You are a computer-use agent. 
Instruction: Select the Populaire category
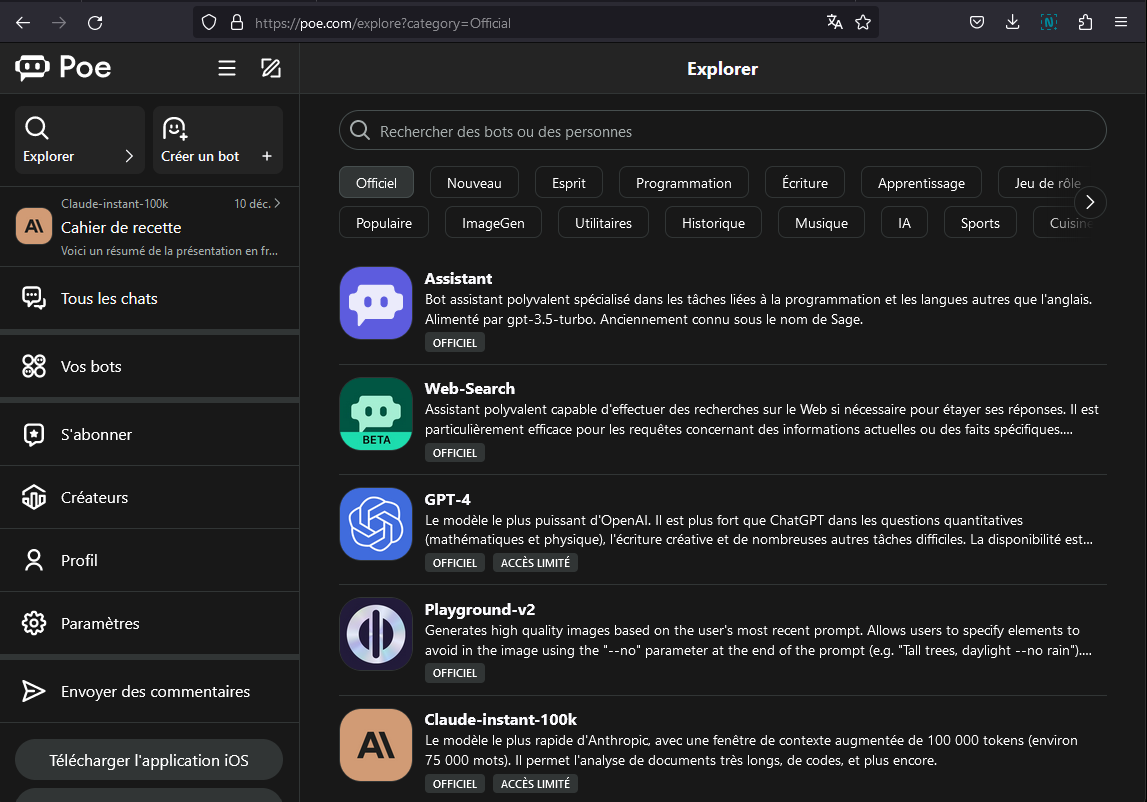coord(383,223)
